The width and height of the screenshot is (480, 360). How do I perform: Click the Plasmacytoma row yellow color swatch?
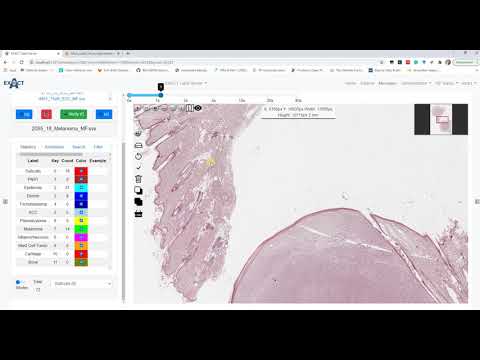[81, 221]
